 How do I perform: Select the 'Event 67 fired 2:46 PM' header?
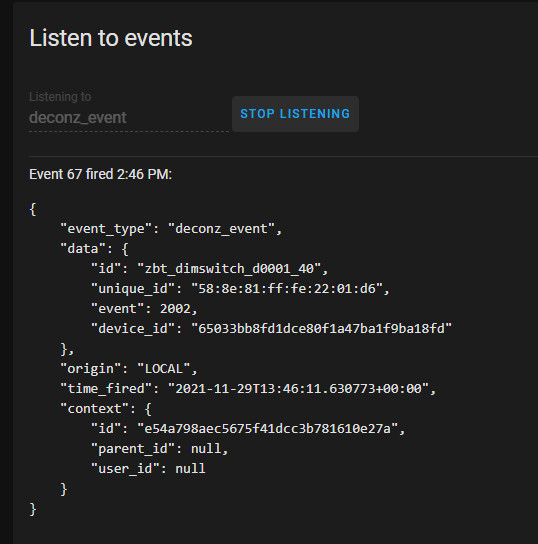point(100,174)
